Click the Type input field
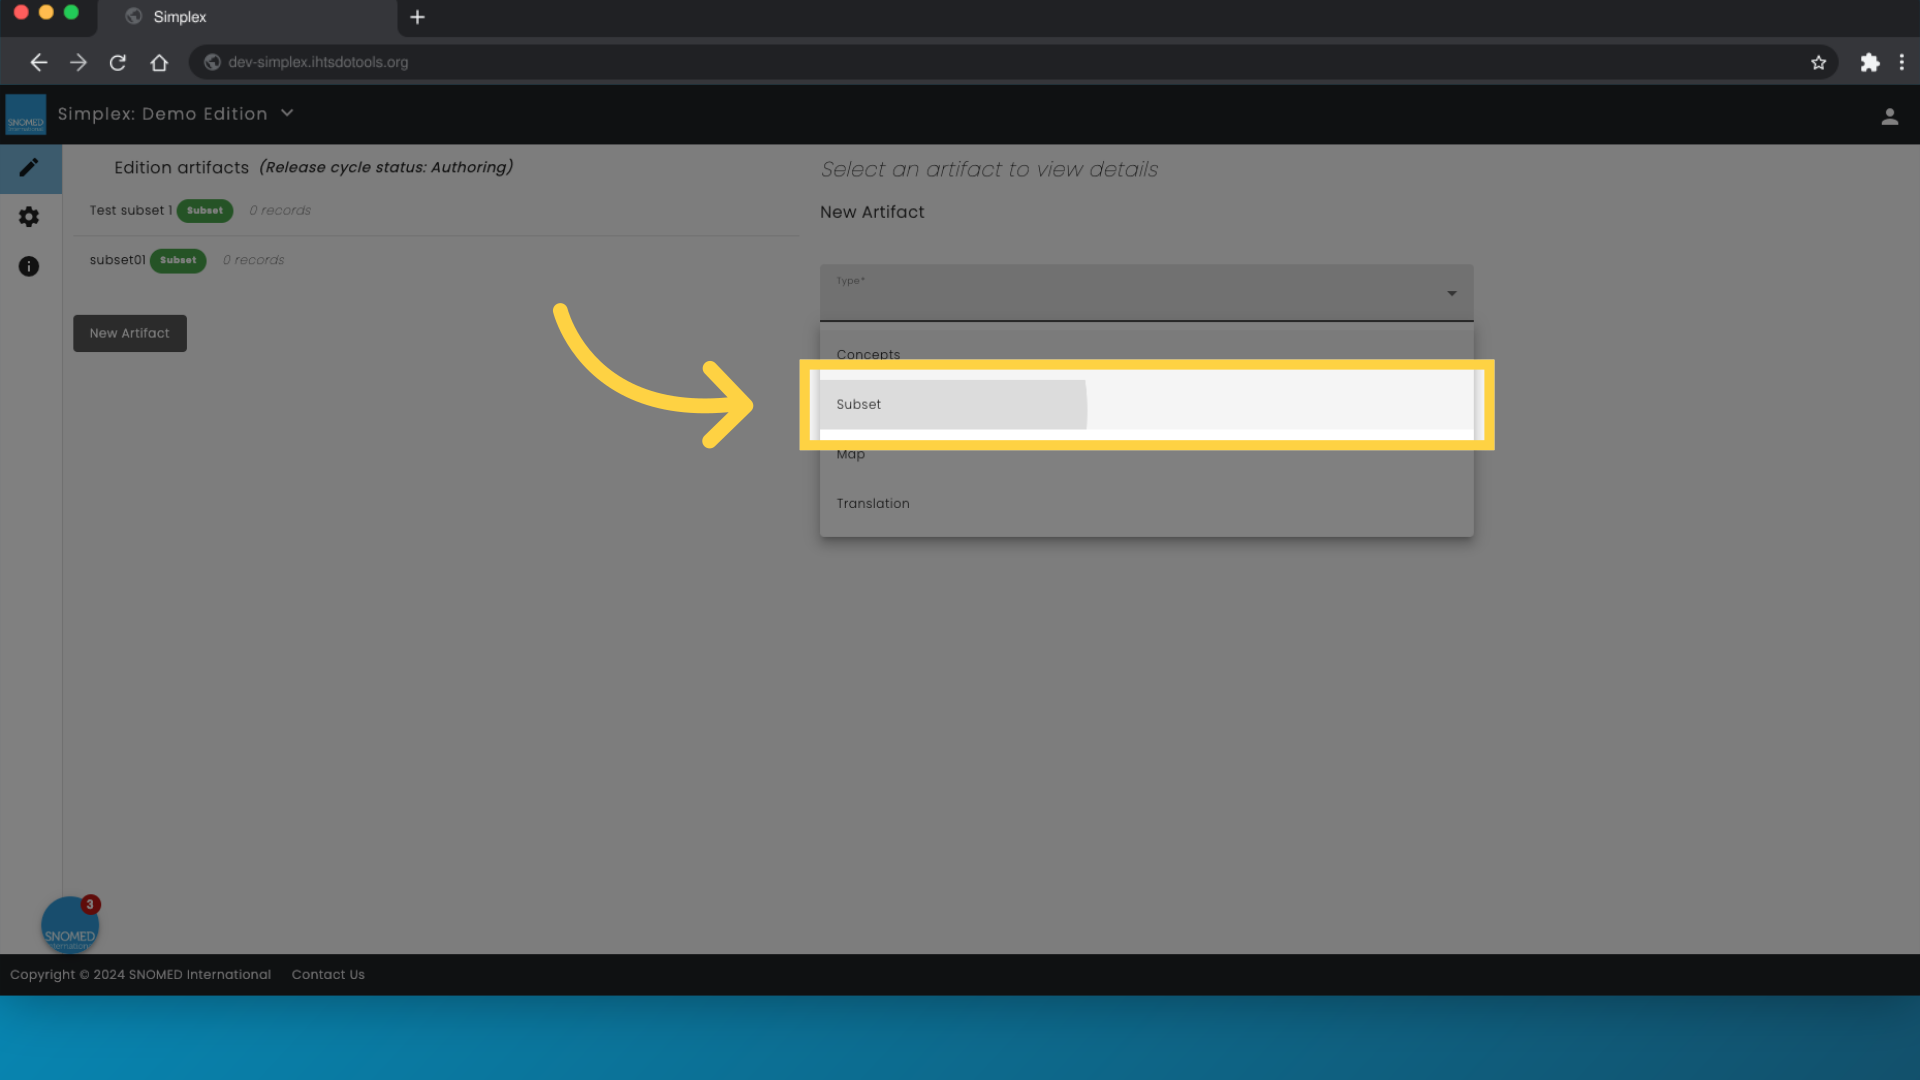This screenshot has height=1080, width=1920. click(1146, 291)
